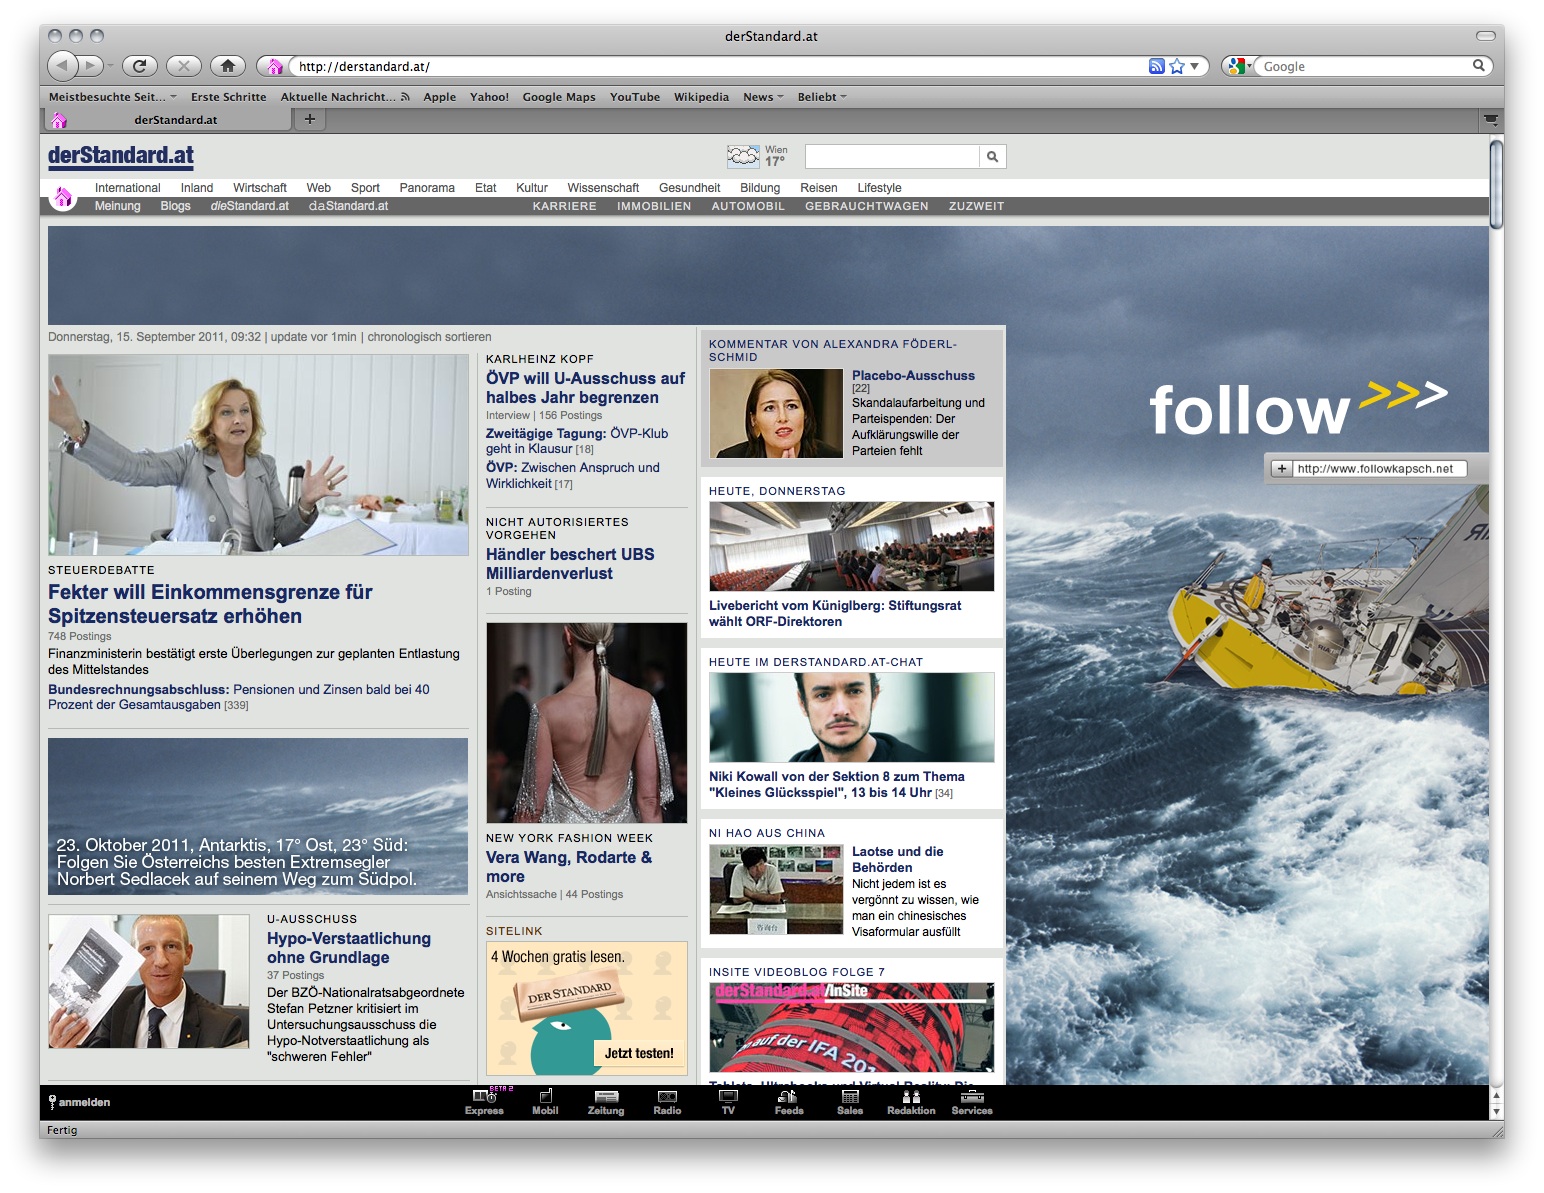Start search with the Google magnifier icon

pos(1478,66)
